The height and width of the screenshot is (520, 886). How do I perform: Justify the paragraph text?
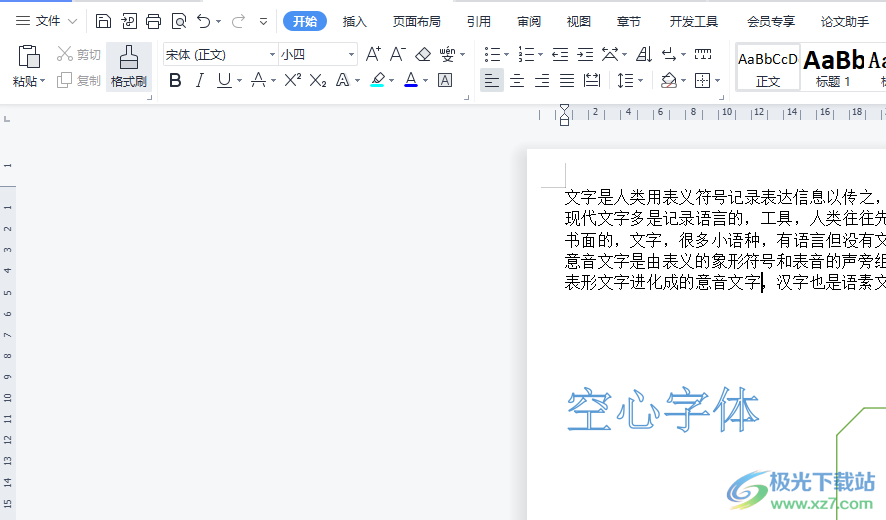(567, 81)
